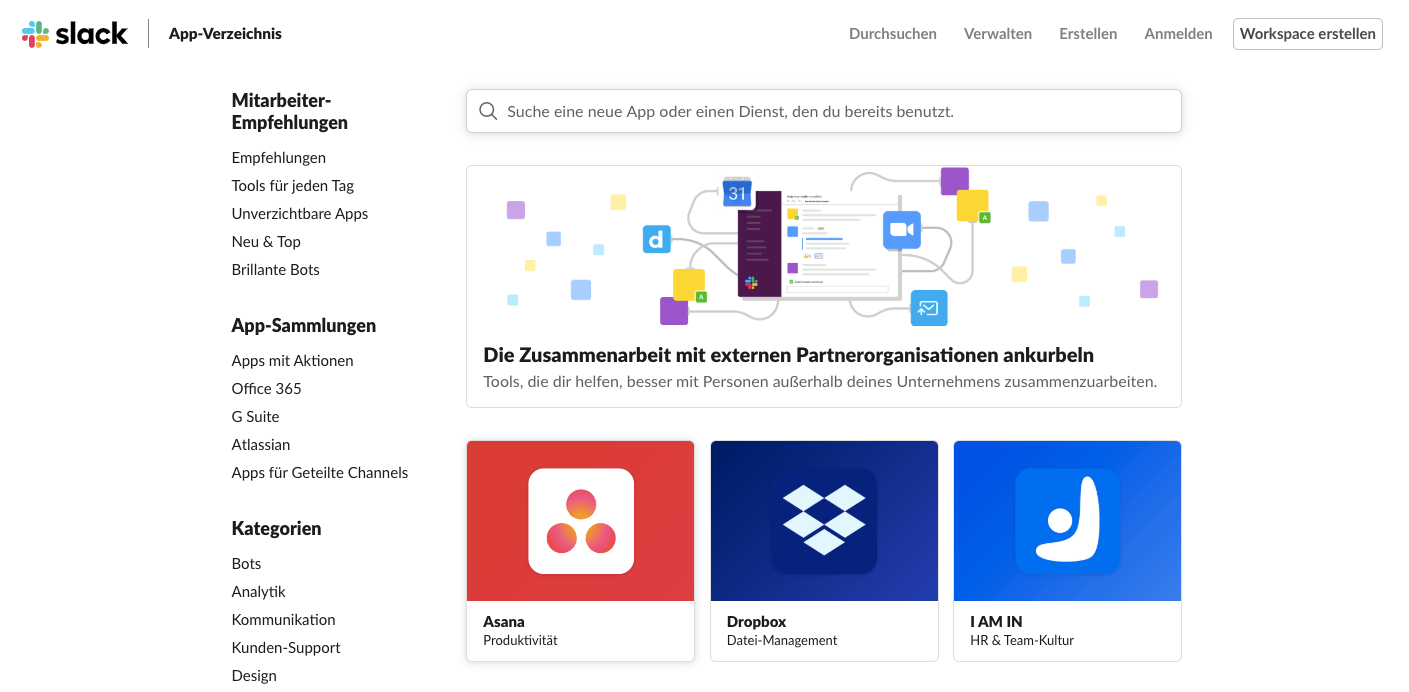Viewport: 1409px width, 692px height.
Task: Click the blue 'd' icon in banner
Action: click(x=657, y=239)
